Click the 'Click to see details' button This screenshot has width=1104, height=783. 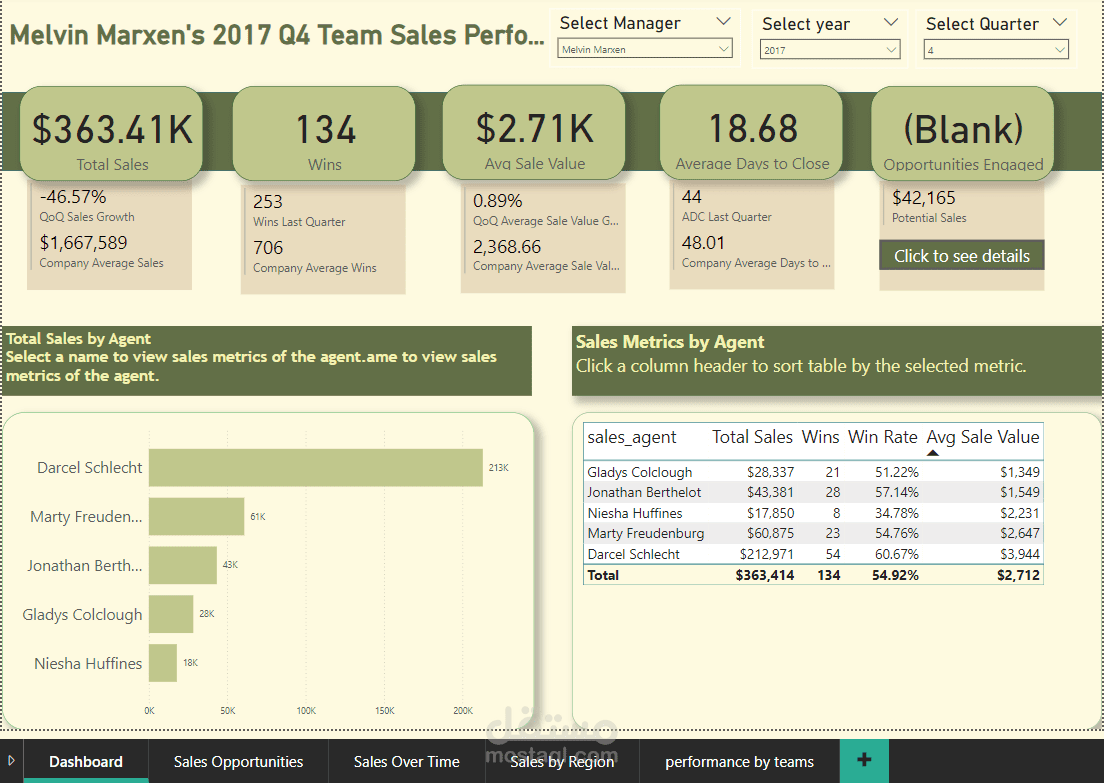coord(961,255)
